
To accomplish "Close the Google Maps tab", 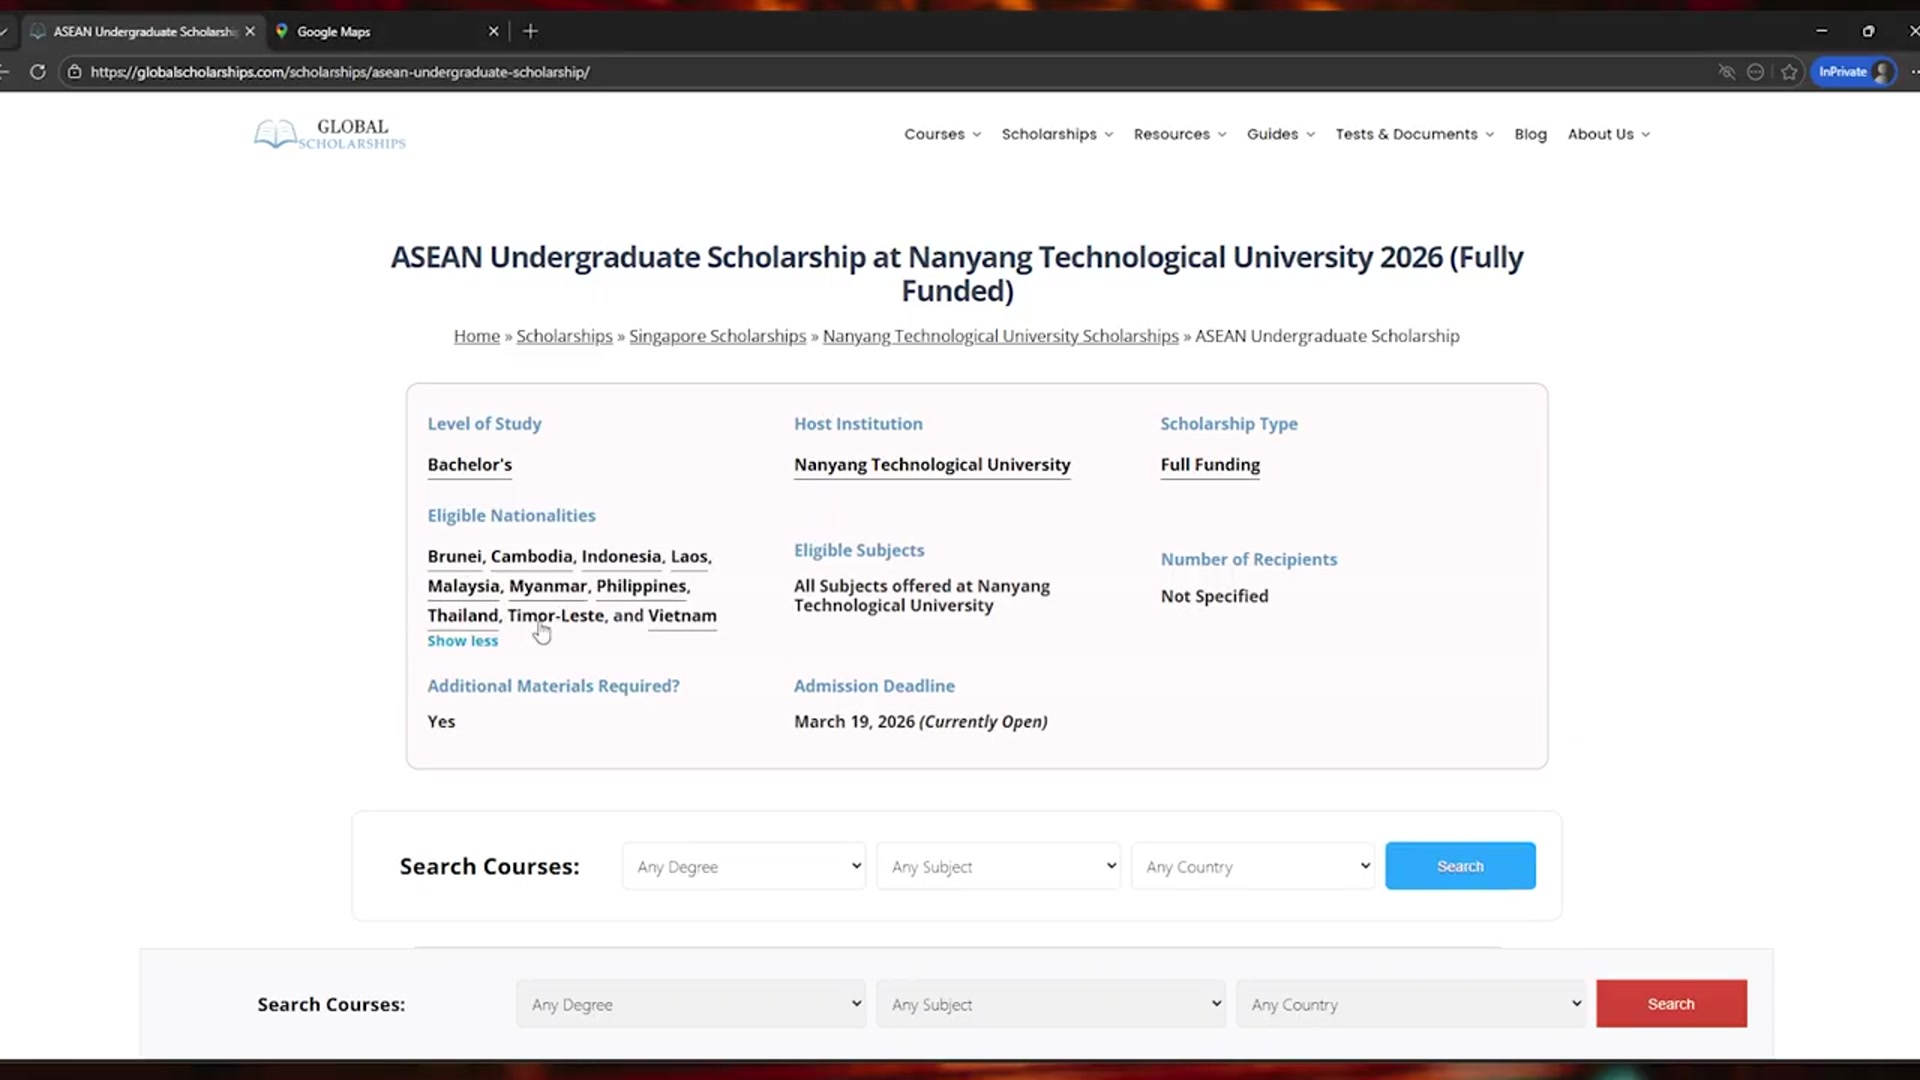I will (x=493, y=31).
